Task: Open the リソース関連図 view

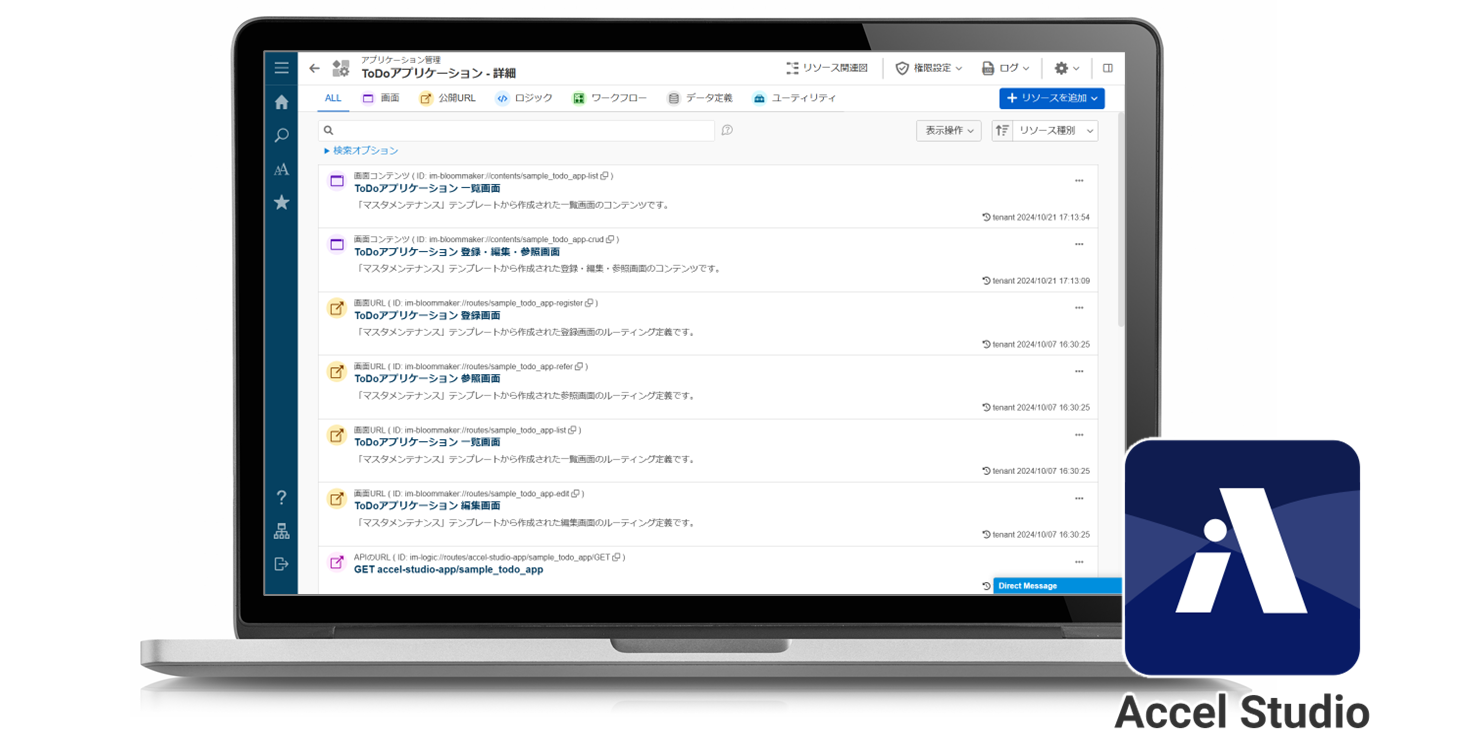Action: click(x=826, y=68)
